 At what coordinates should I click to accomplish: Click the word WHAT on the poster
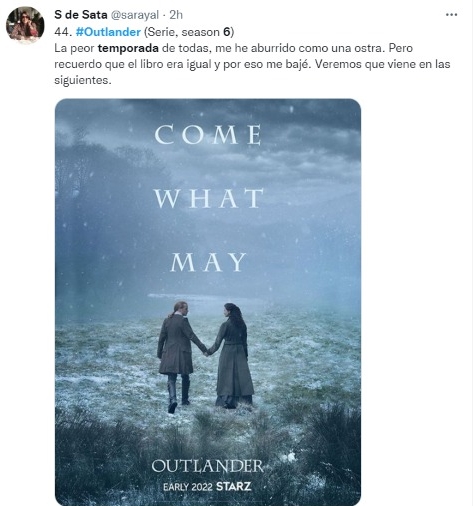[x=209, y=198]
